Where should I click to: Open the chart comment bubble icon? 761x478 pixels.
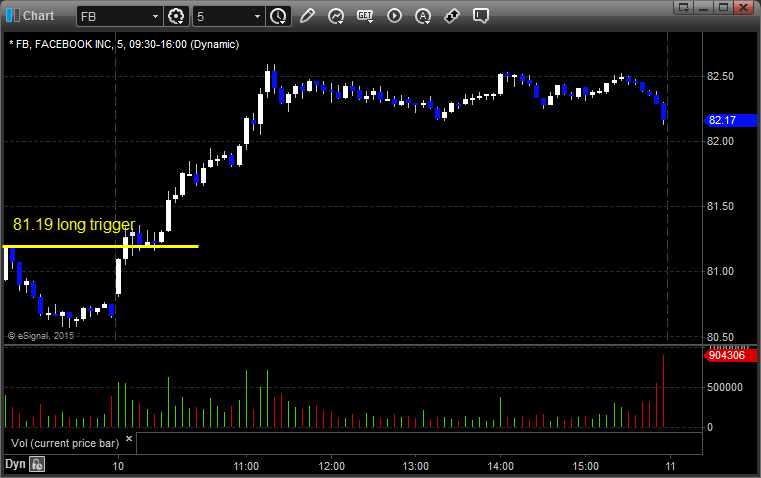pyautogui.click(x=480, y=16)
